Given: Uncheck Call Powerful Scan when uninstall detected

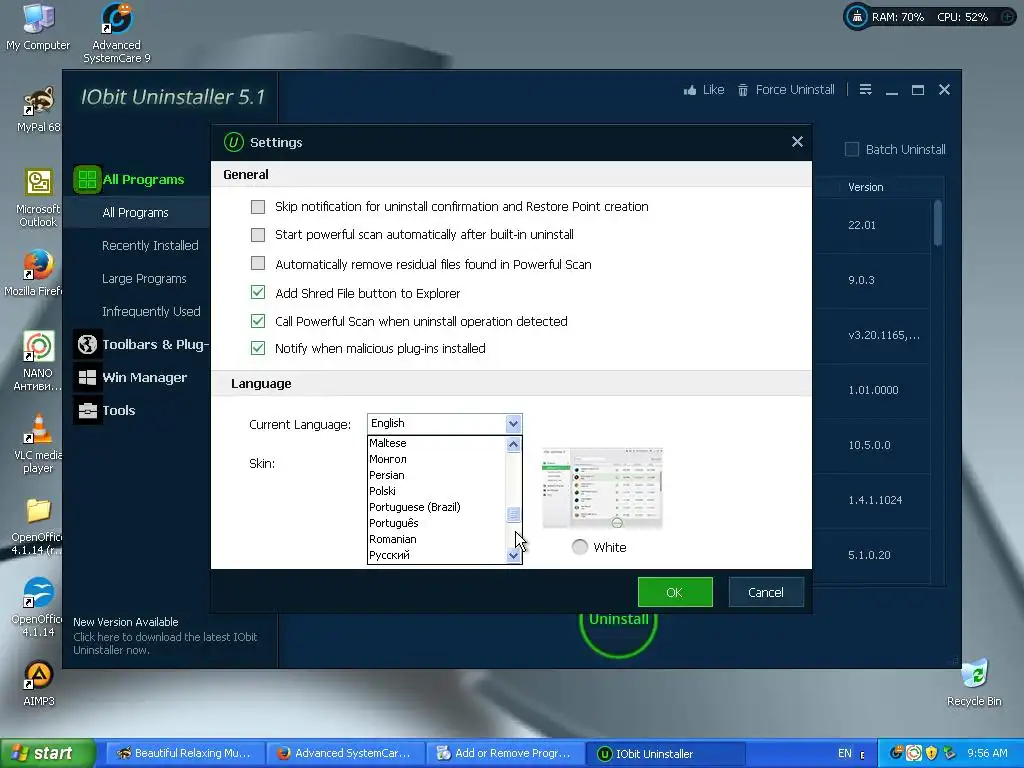Looking at the screenshot, I should [258, 321].
